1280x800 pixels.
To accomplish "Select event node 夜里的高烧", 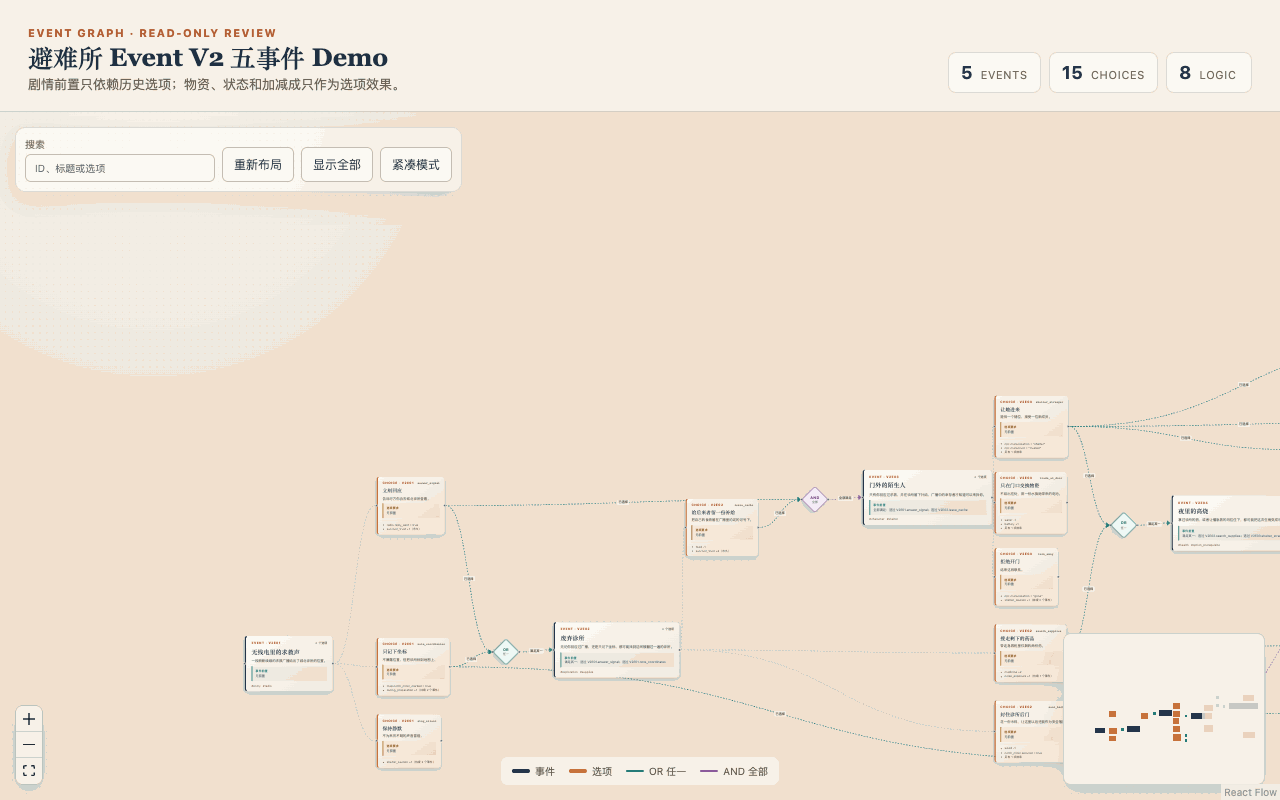I will 1226,523.
